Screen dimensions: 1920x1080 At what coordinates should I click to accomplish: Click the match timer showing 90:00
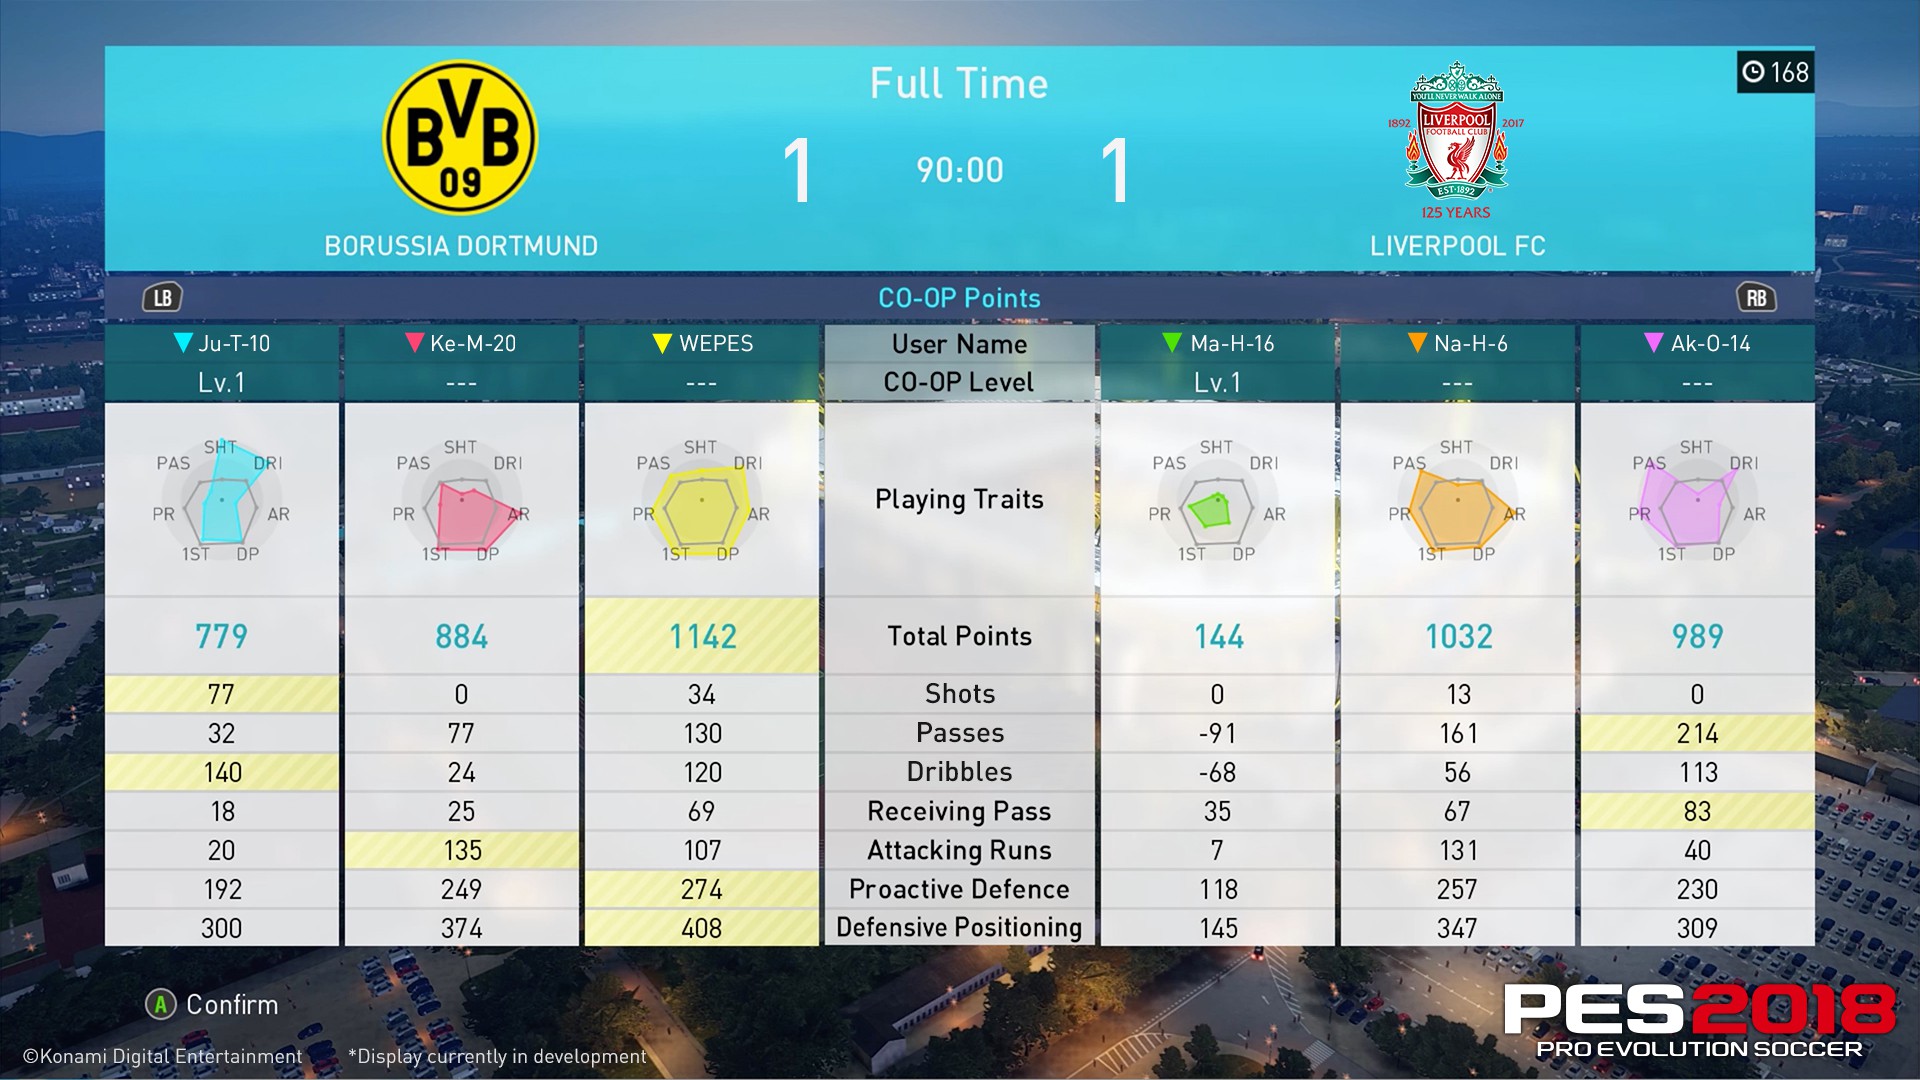pyautogui.click(x=959, y=165)
